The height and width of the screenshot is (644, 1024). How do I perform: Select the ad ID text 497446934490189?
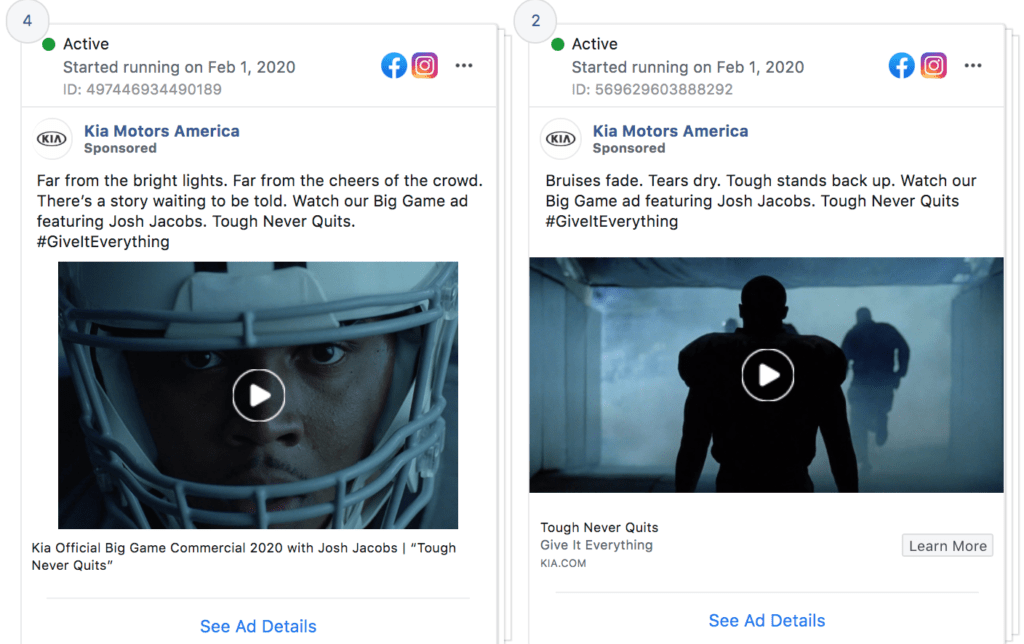tap(153, 89)
